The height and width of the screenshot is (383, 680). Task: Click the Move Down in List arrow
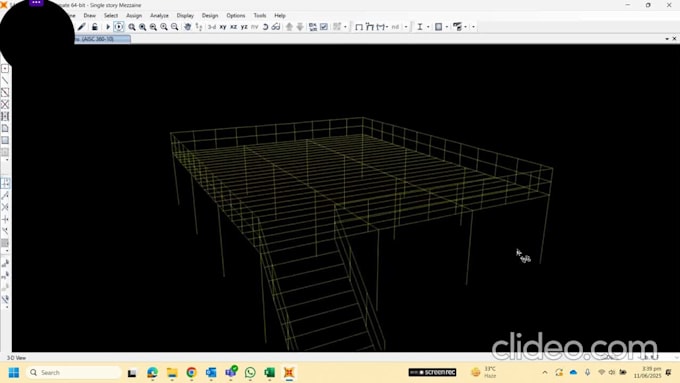coord(300,27)
